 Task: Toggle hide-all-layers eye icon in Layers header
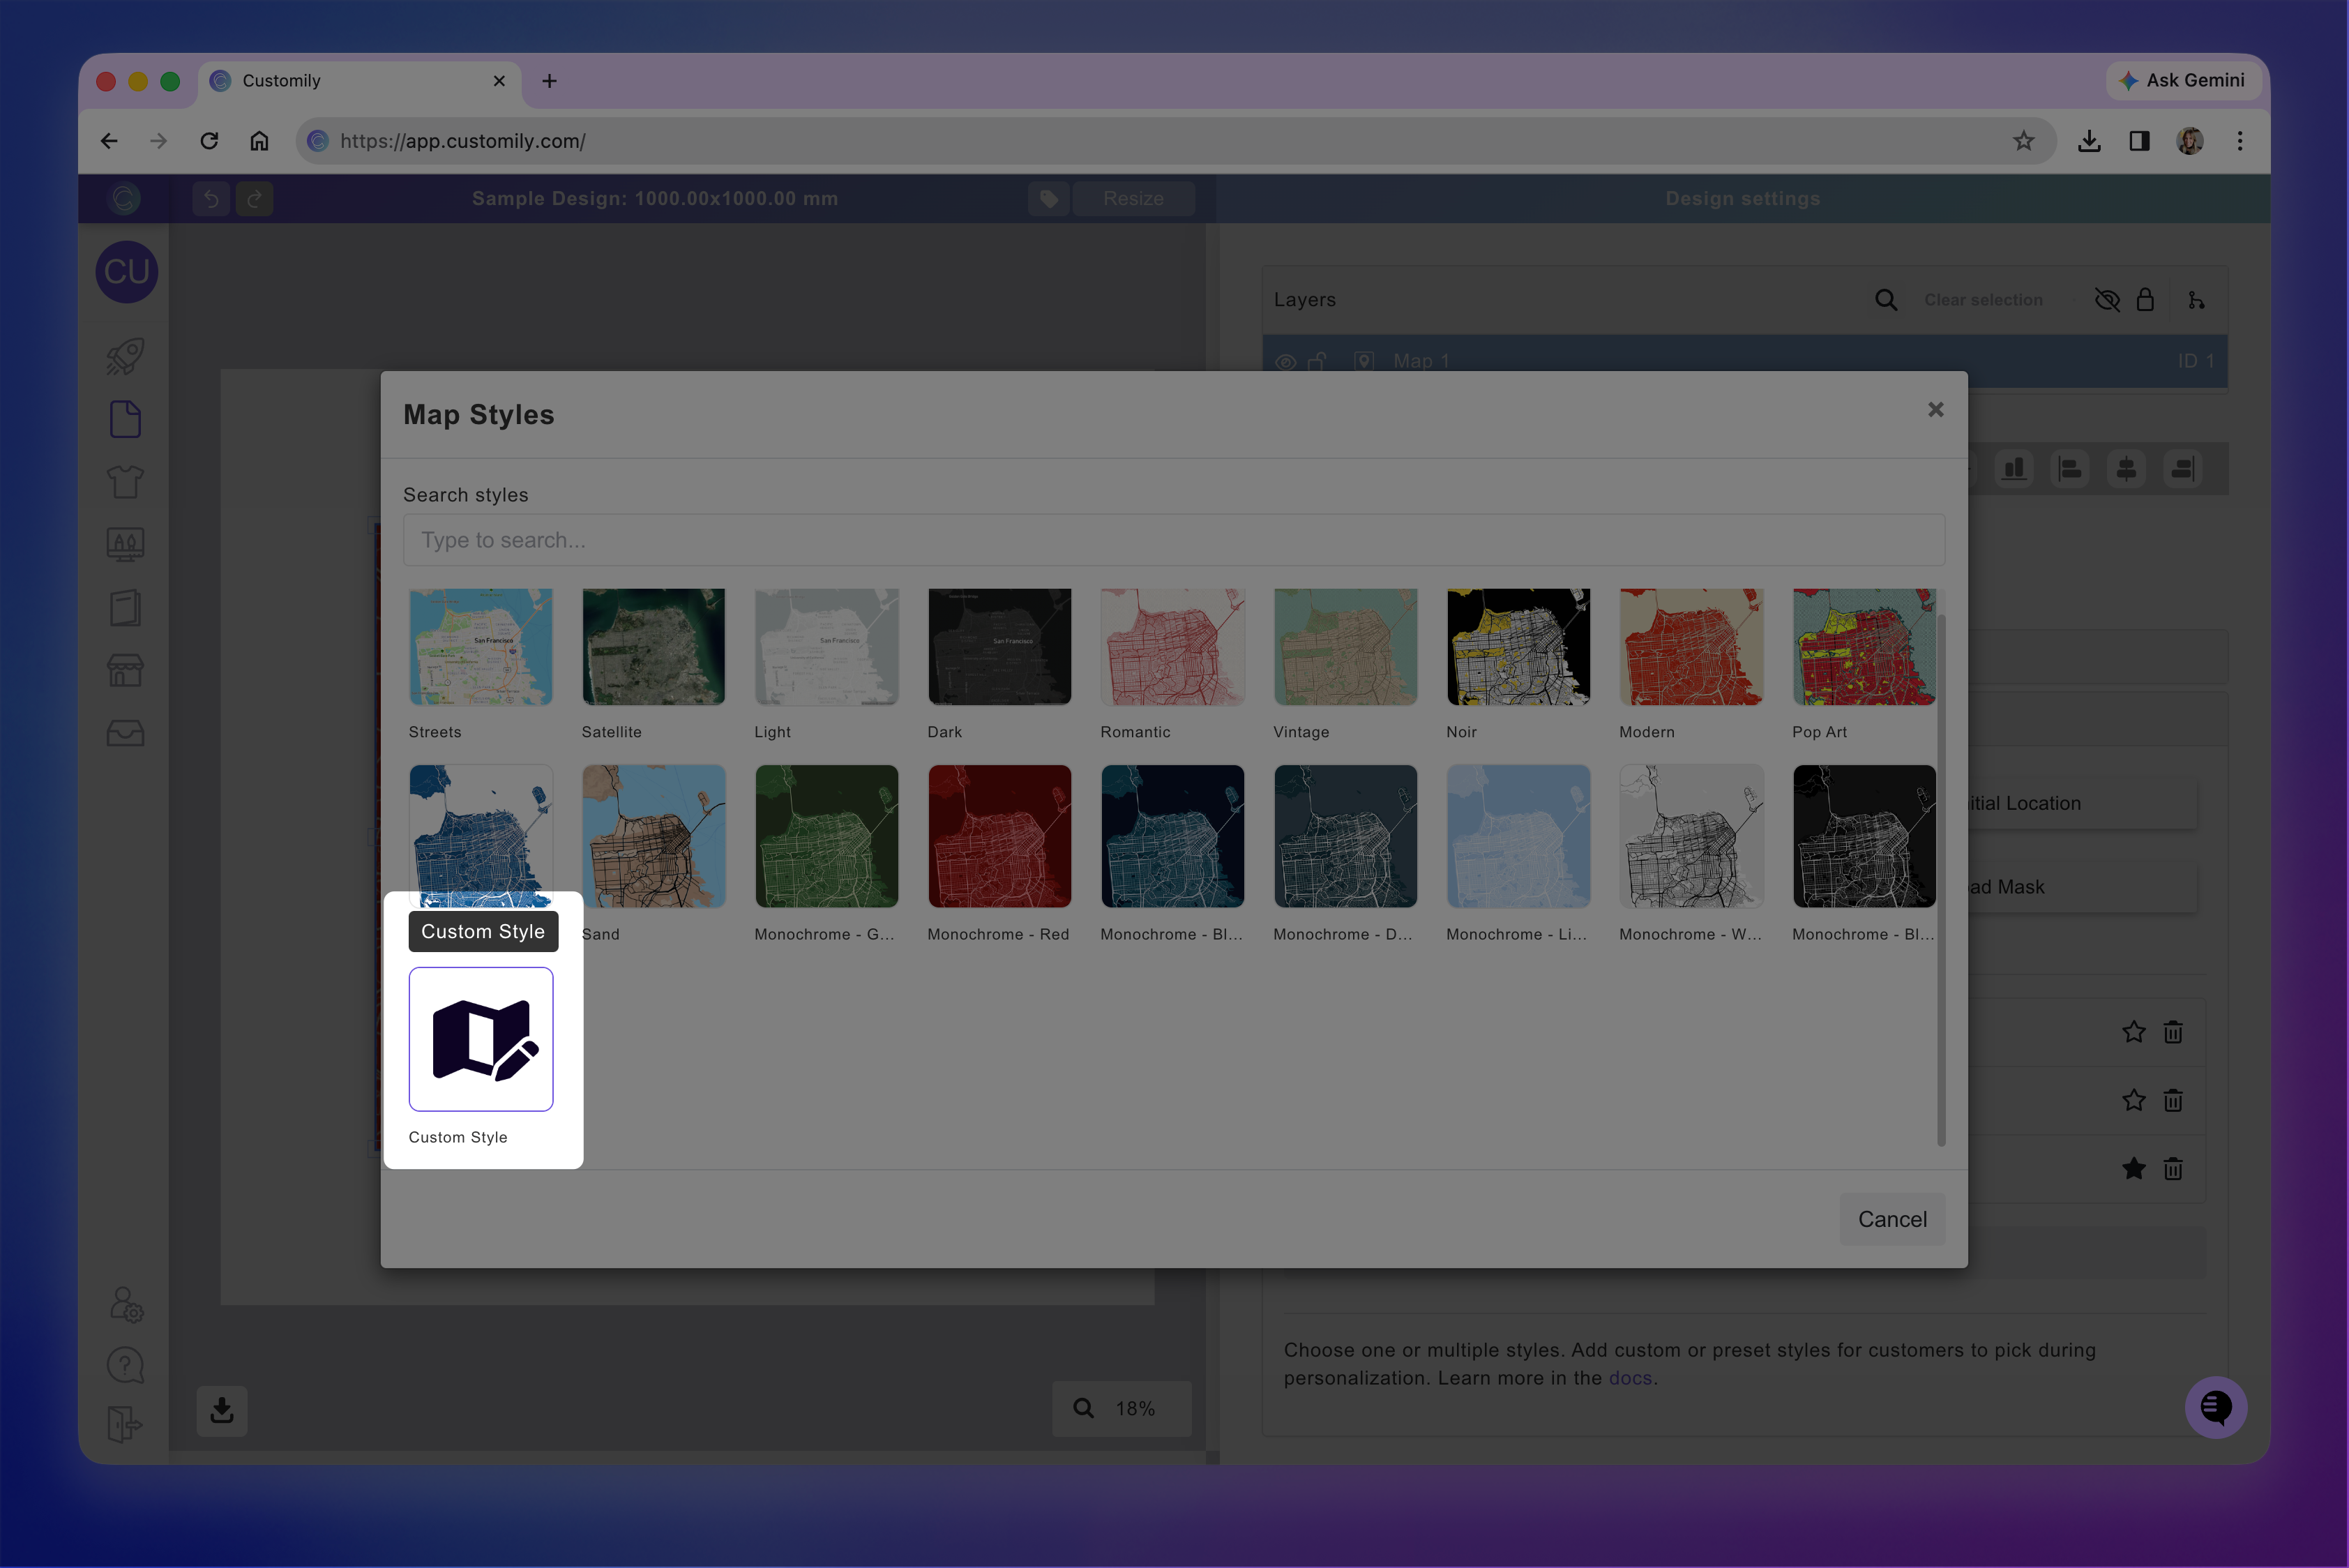pyautogui.click(x=2107, y=300)
